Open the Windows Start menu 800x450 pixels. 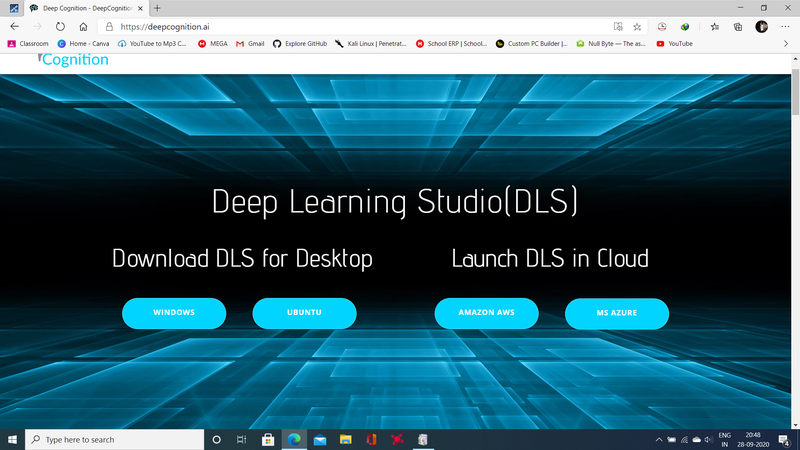coord(12,439)
